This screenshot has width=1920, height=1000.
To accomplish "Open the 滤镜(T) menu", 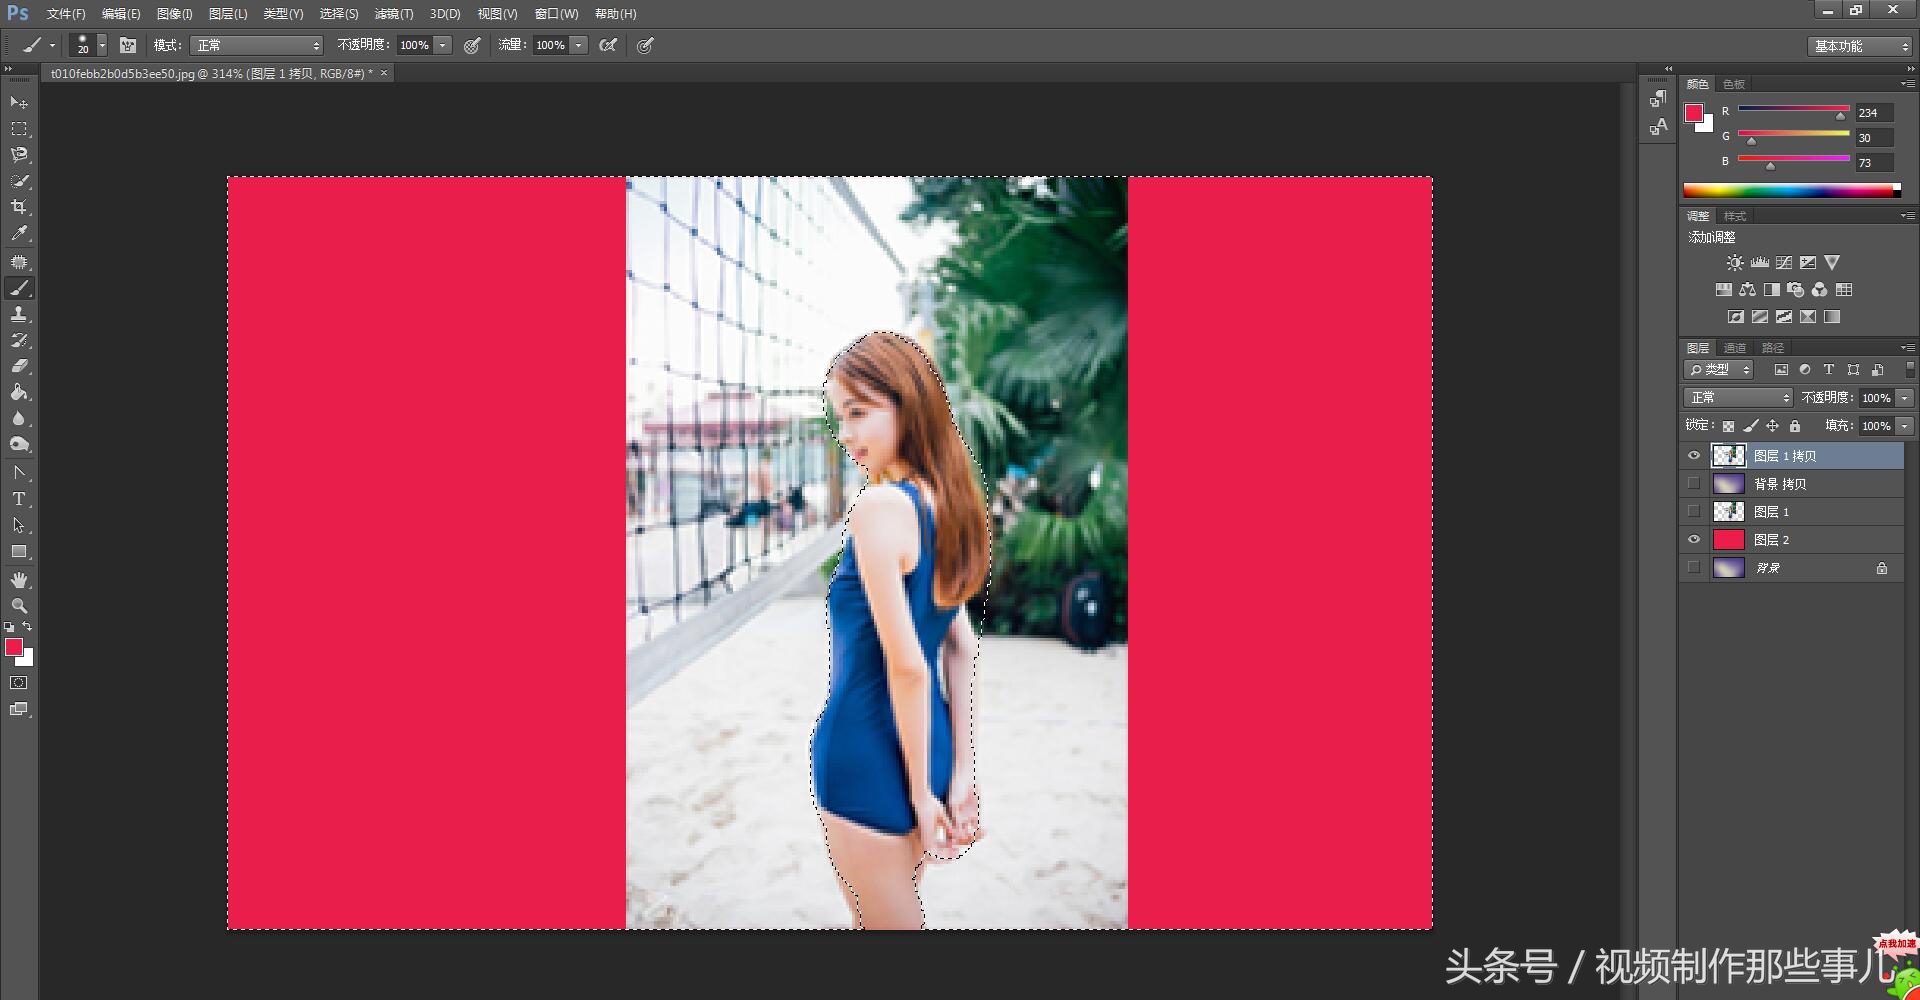I will click(x=393, y=14).
